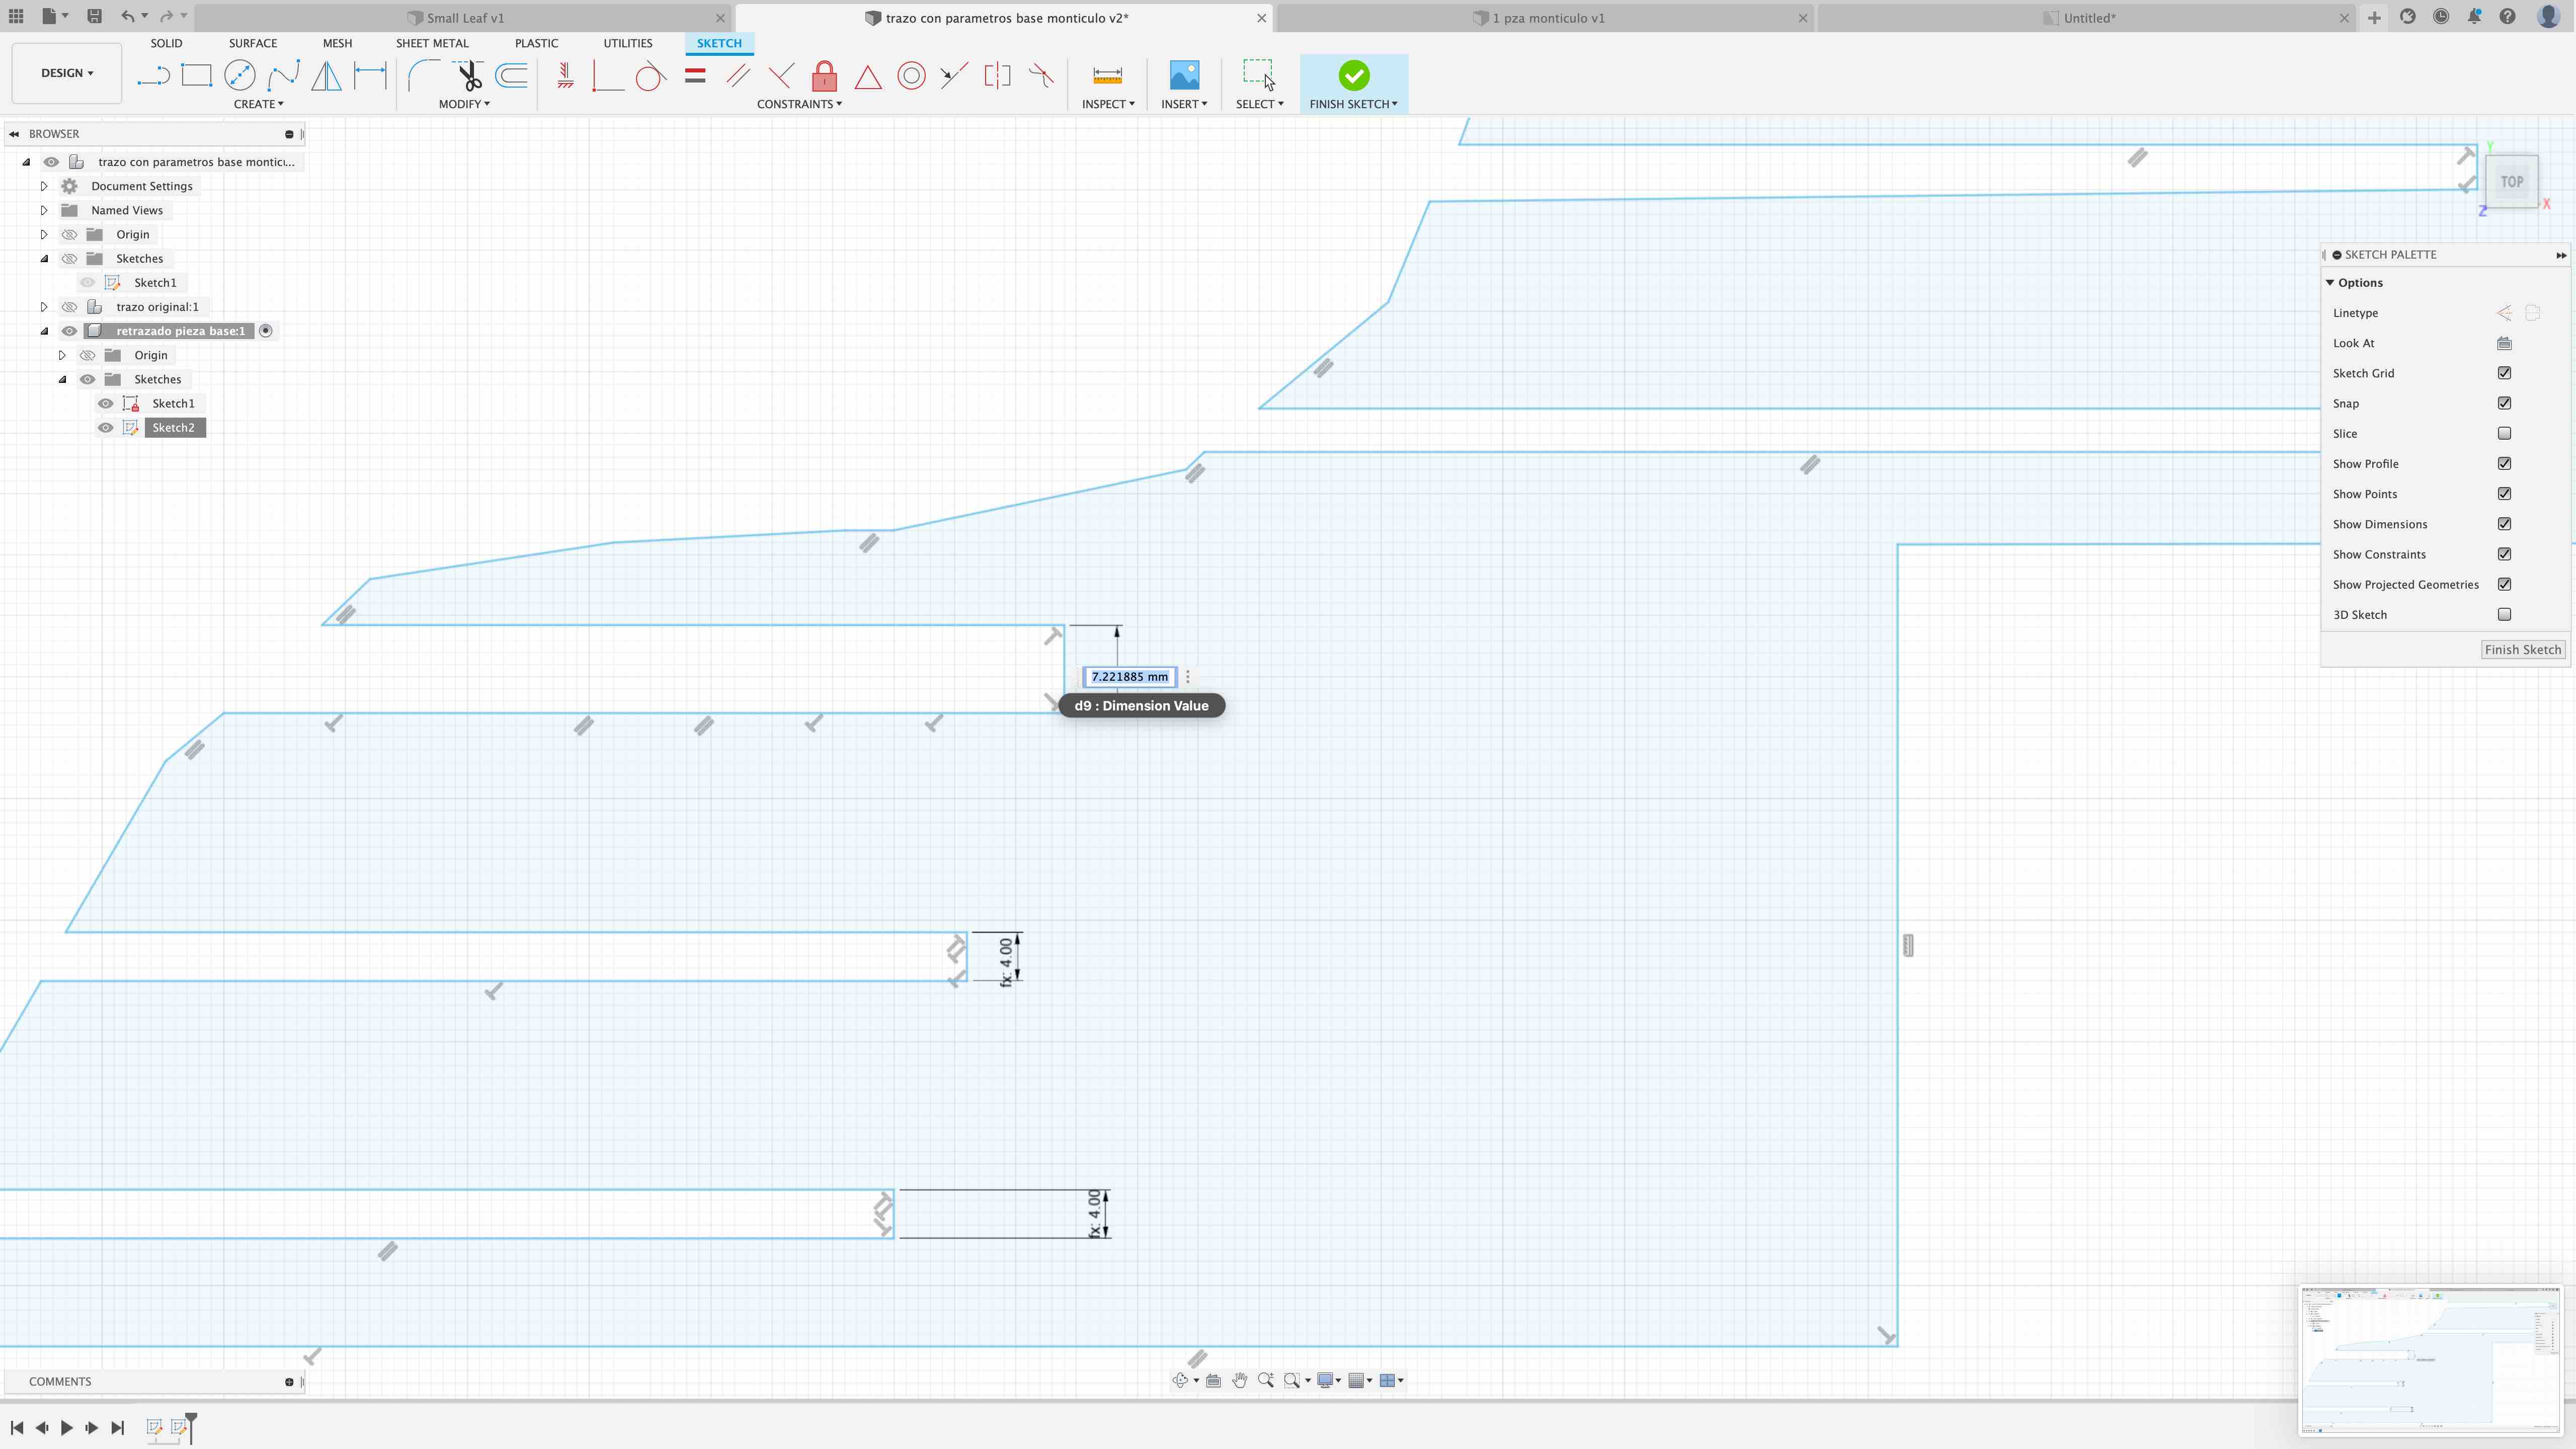2576x1449 pixels.
Task: Apply the Fix/Unfix lock constraint
Action: click(x=824, y=76)
